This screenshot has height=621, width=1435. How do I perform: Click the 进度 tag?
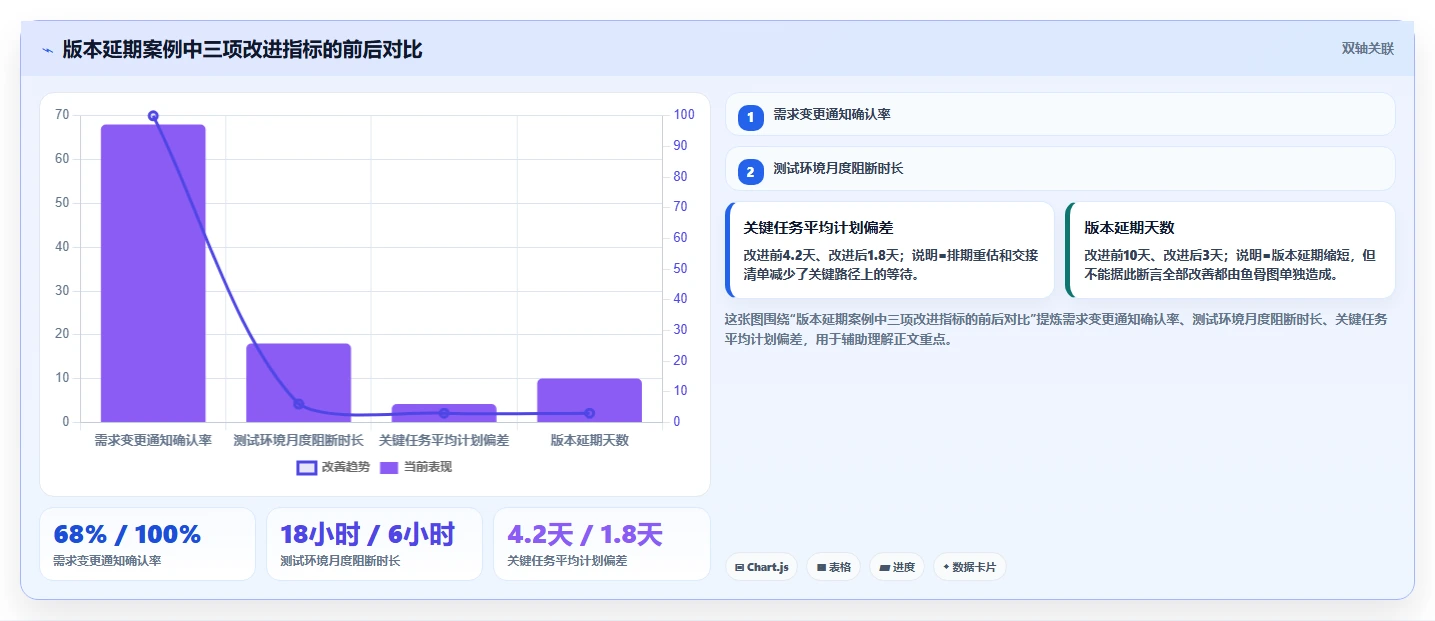pos(897,567)
